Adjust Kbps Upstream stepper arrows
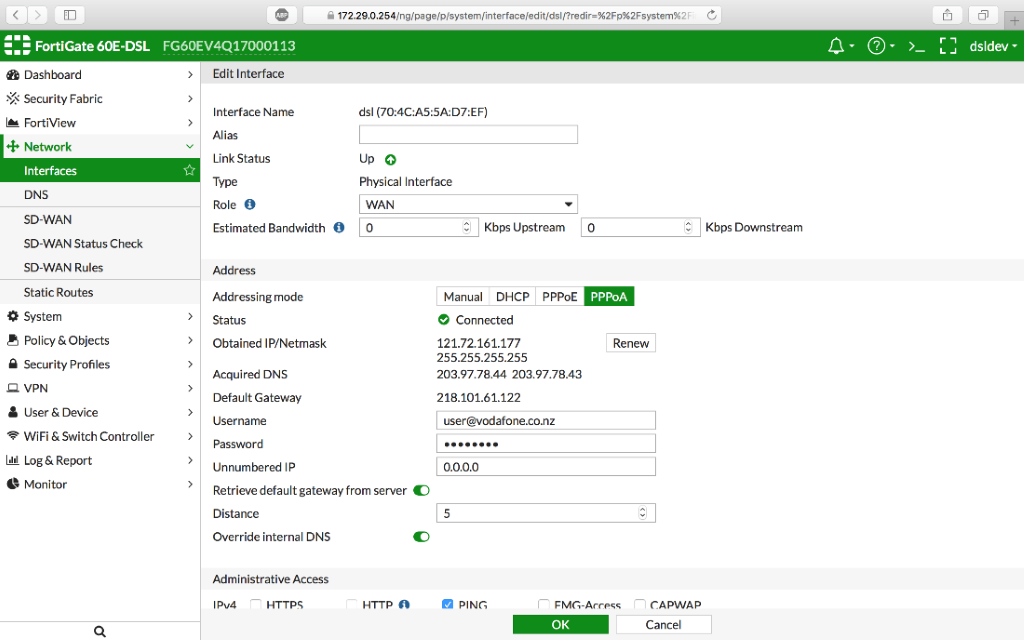1024x640 pixels. [466, 227]
